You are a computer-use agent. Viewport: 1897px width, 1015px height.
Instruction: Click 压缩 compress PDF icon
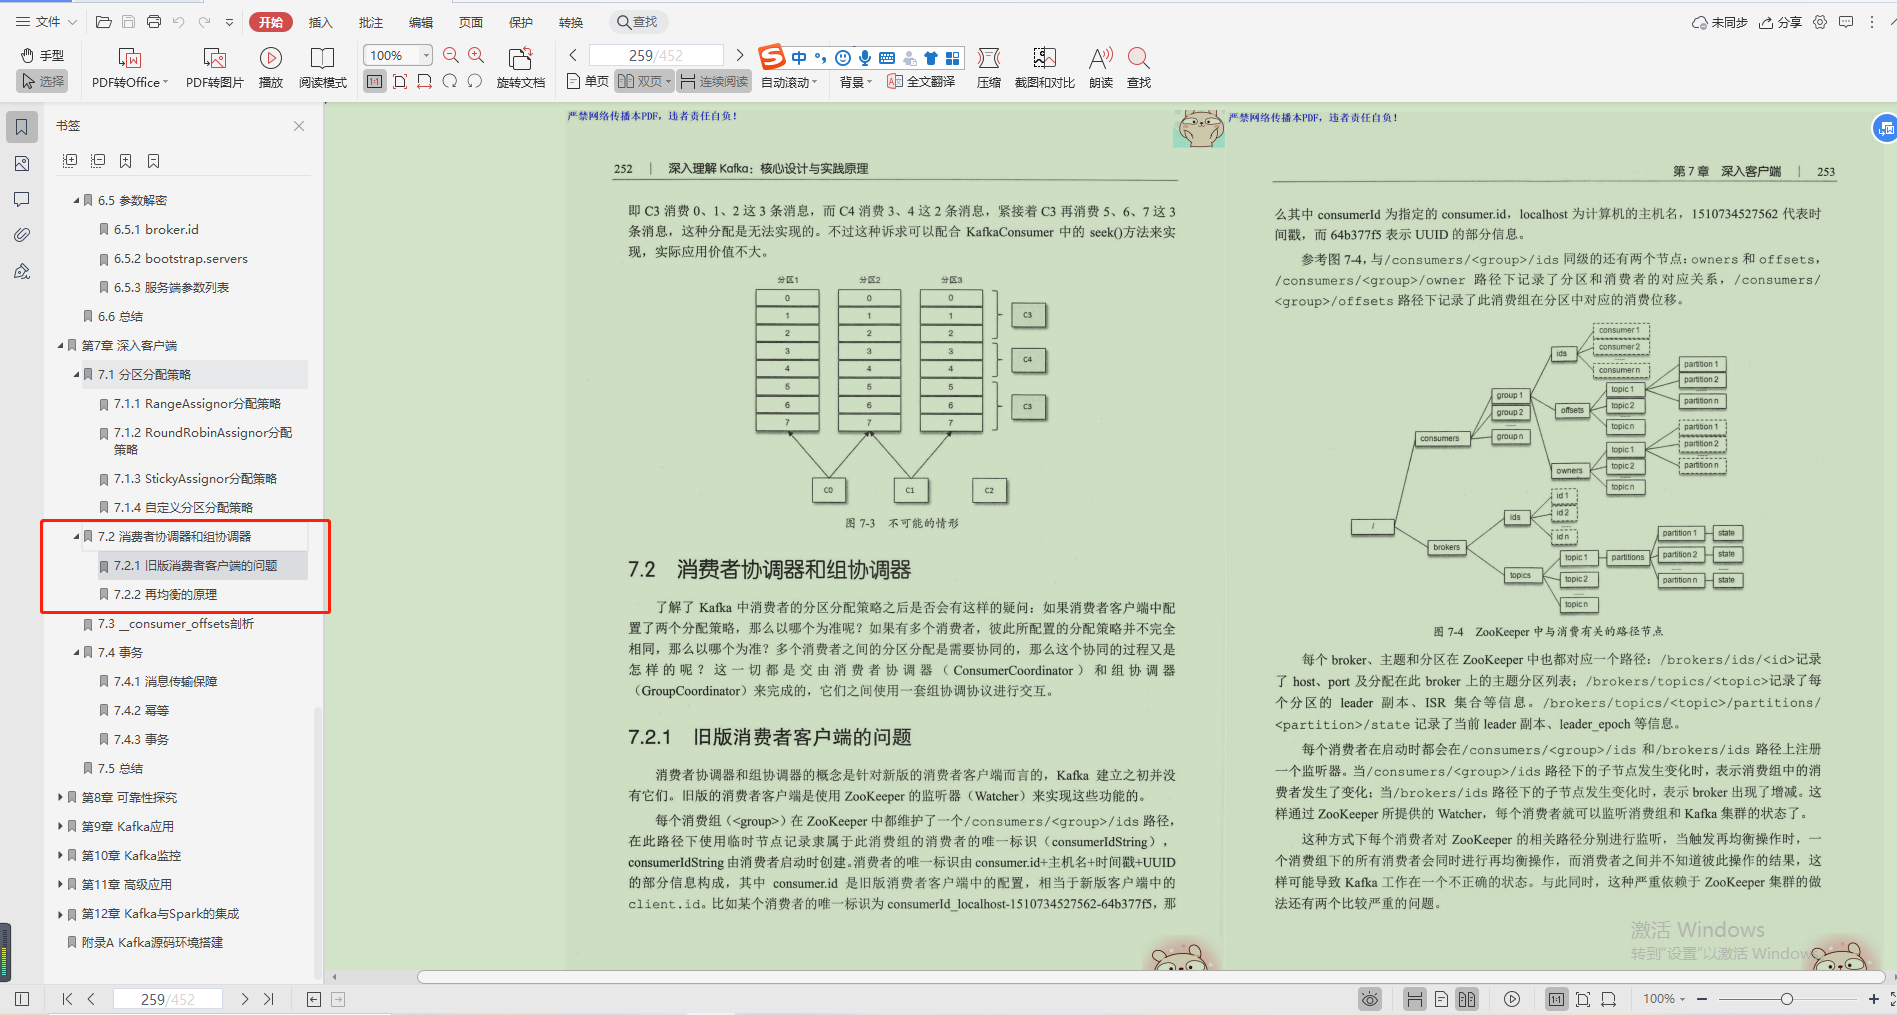point(988,68)
